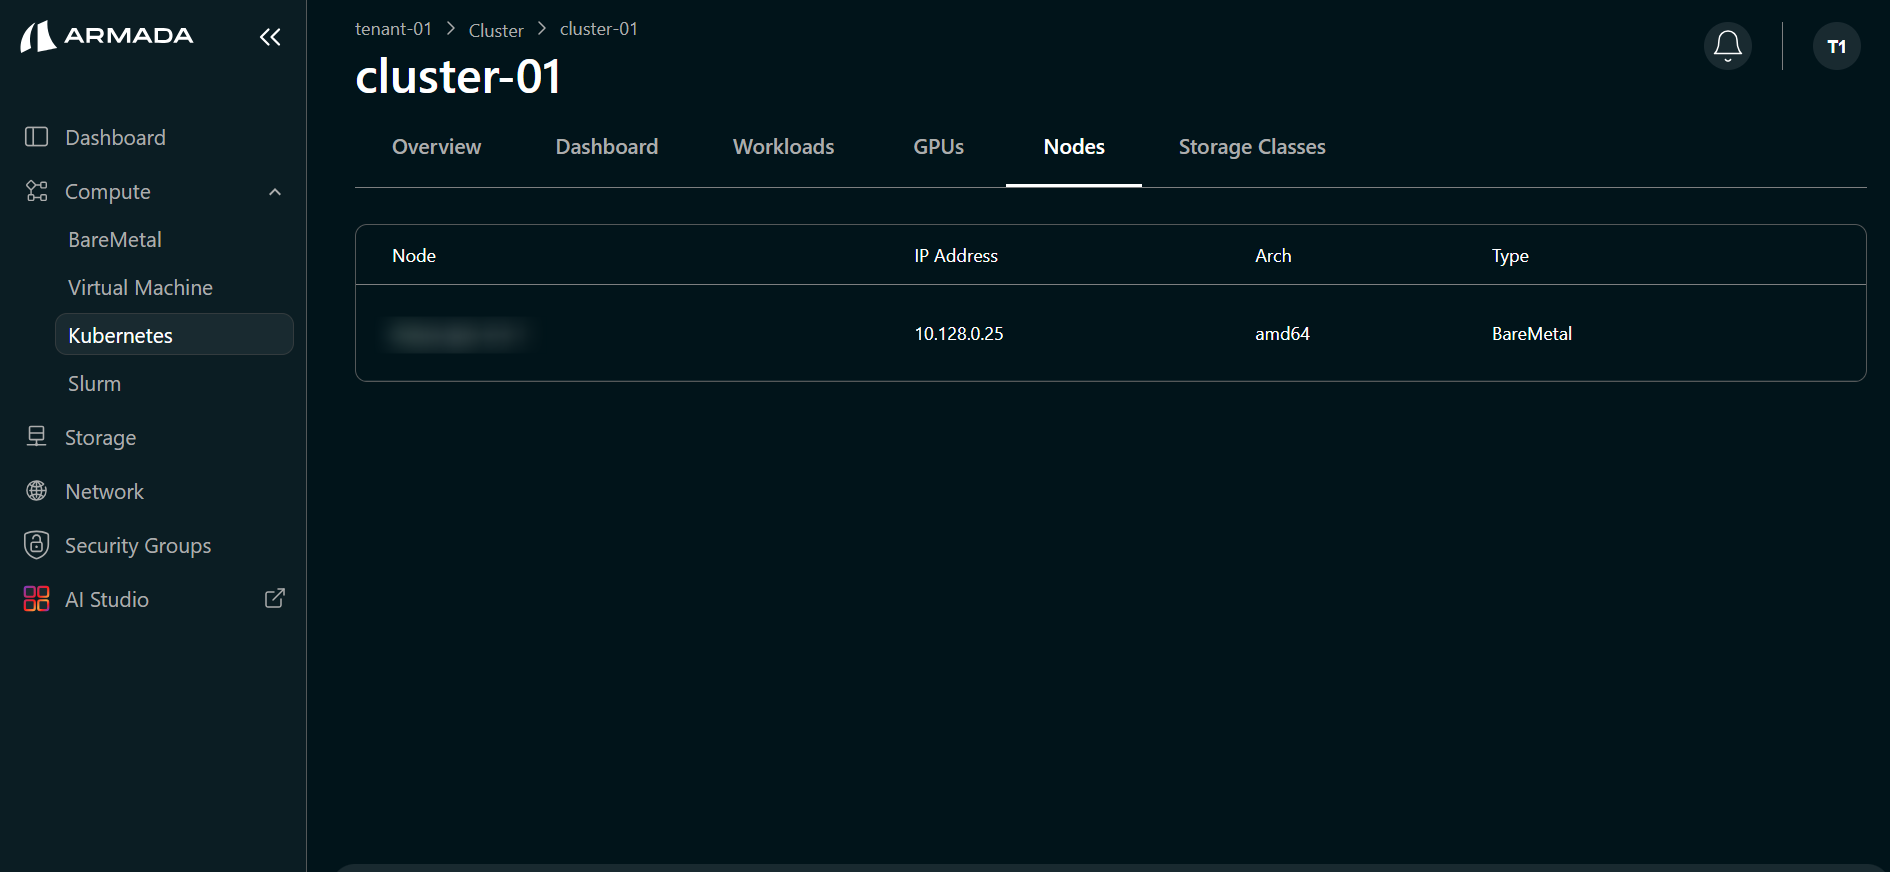
Task: Click the Network globe icon
Action: pos(37,491)
